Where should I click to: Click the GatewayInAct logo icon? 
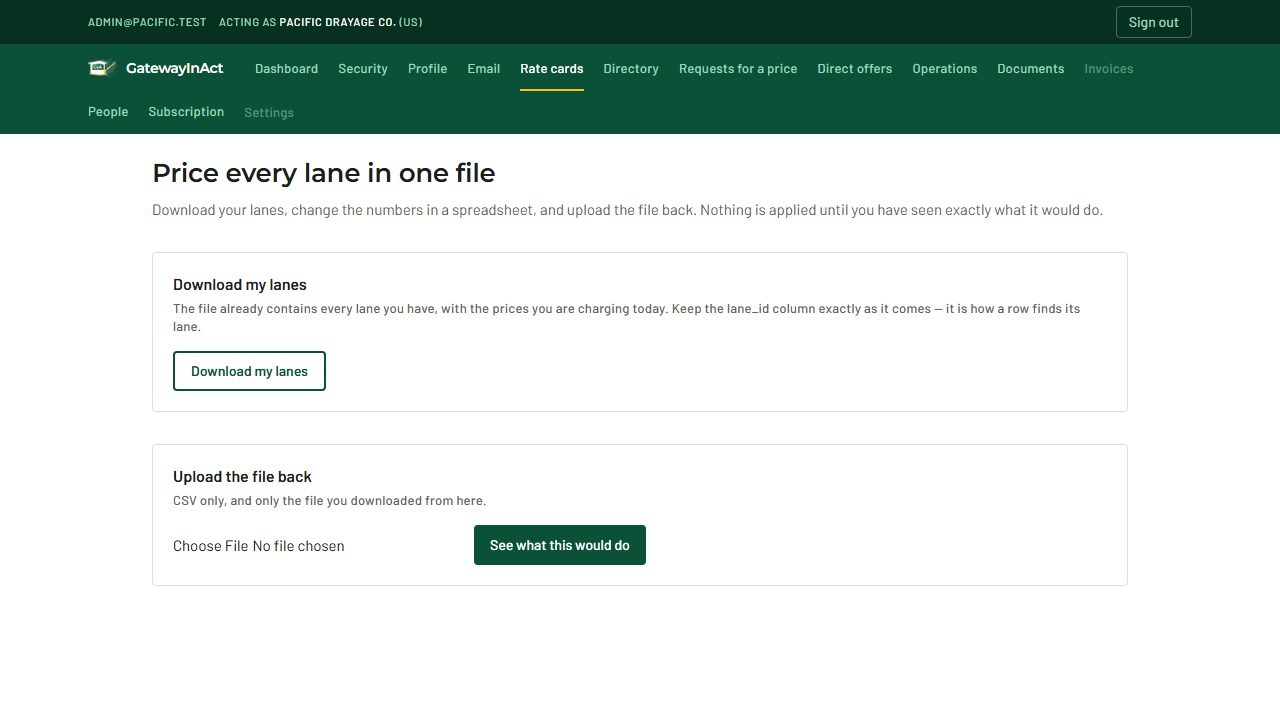102,68
